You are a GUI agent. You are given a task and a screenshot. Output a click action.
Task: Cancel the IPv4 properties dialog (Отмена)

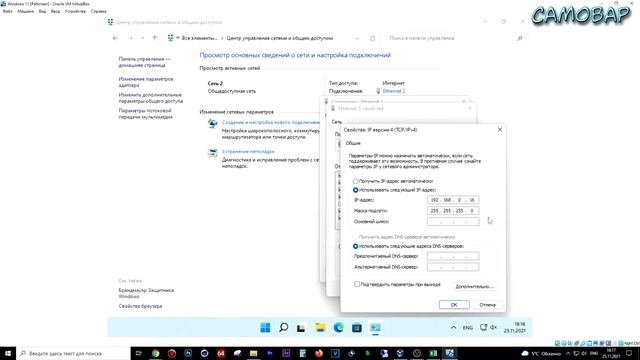pyautogui.click(x=487, y=305)
